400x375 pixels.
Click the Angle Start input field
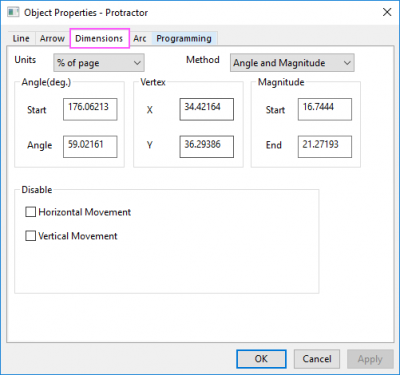click(90, 109)
